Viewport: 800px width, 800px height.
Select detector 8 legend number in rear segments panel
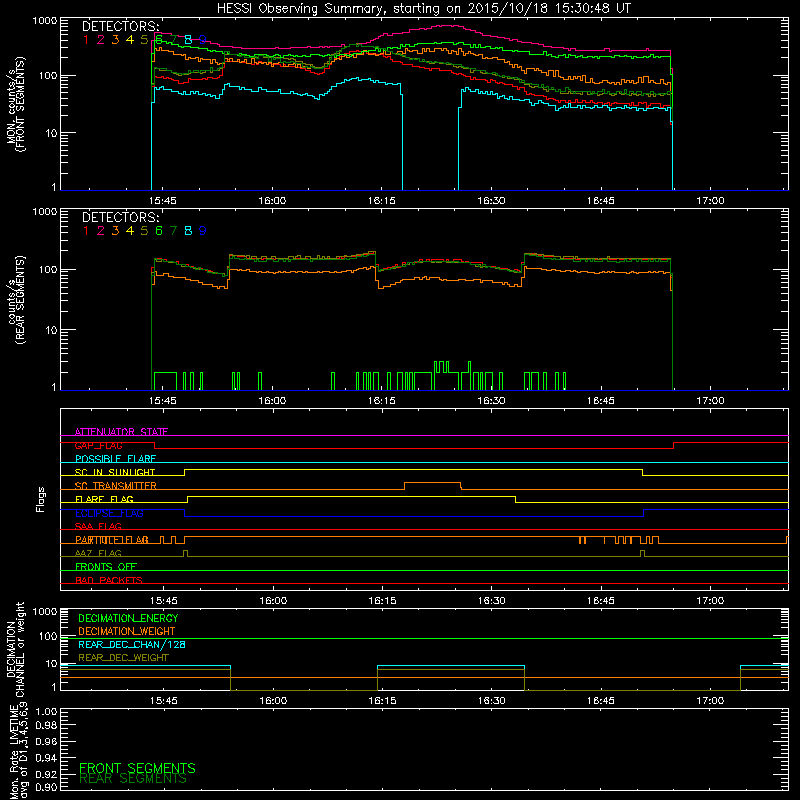point(188,231)
